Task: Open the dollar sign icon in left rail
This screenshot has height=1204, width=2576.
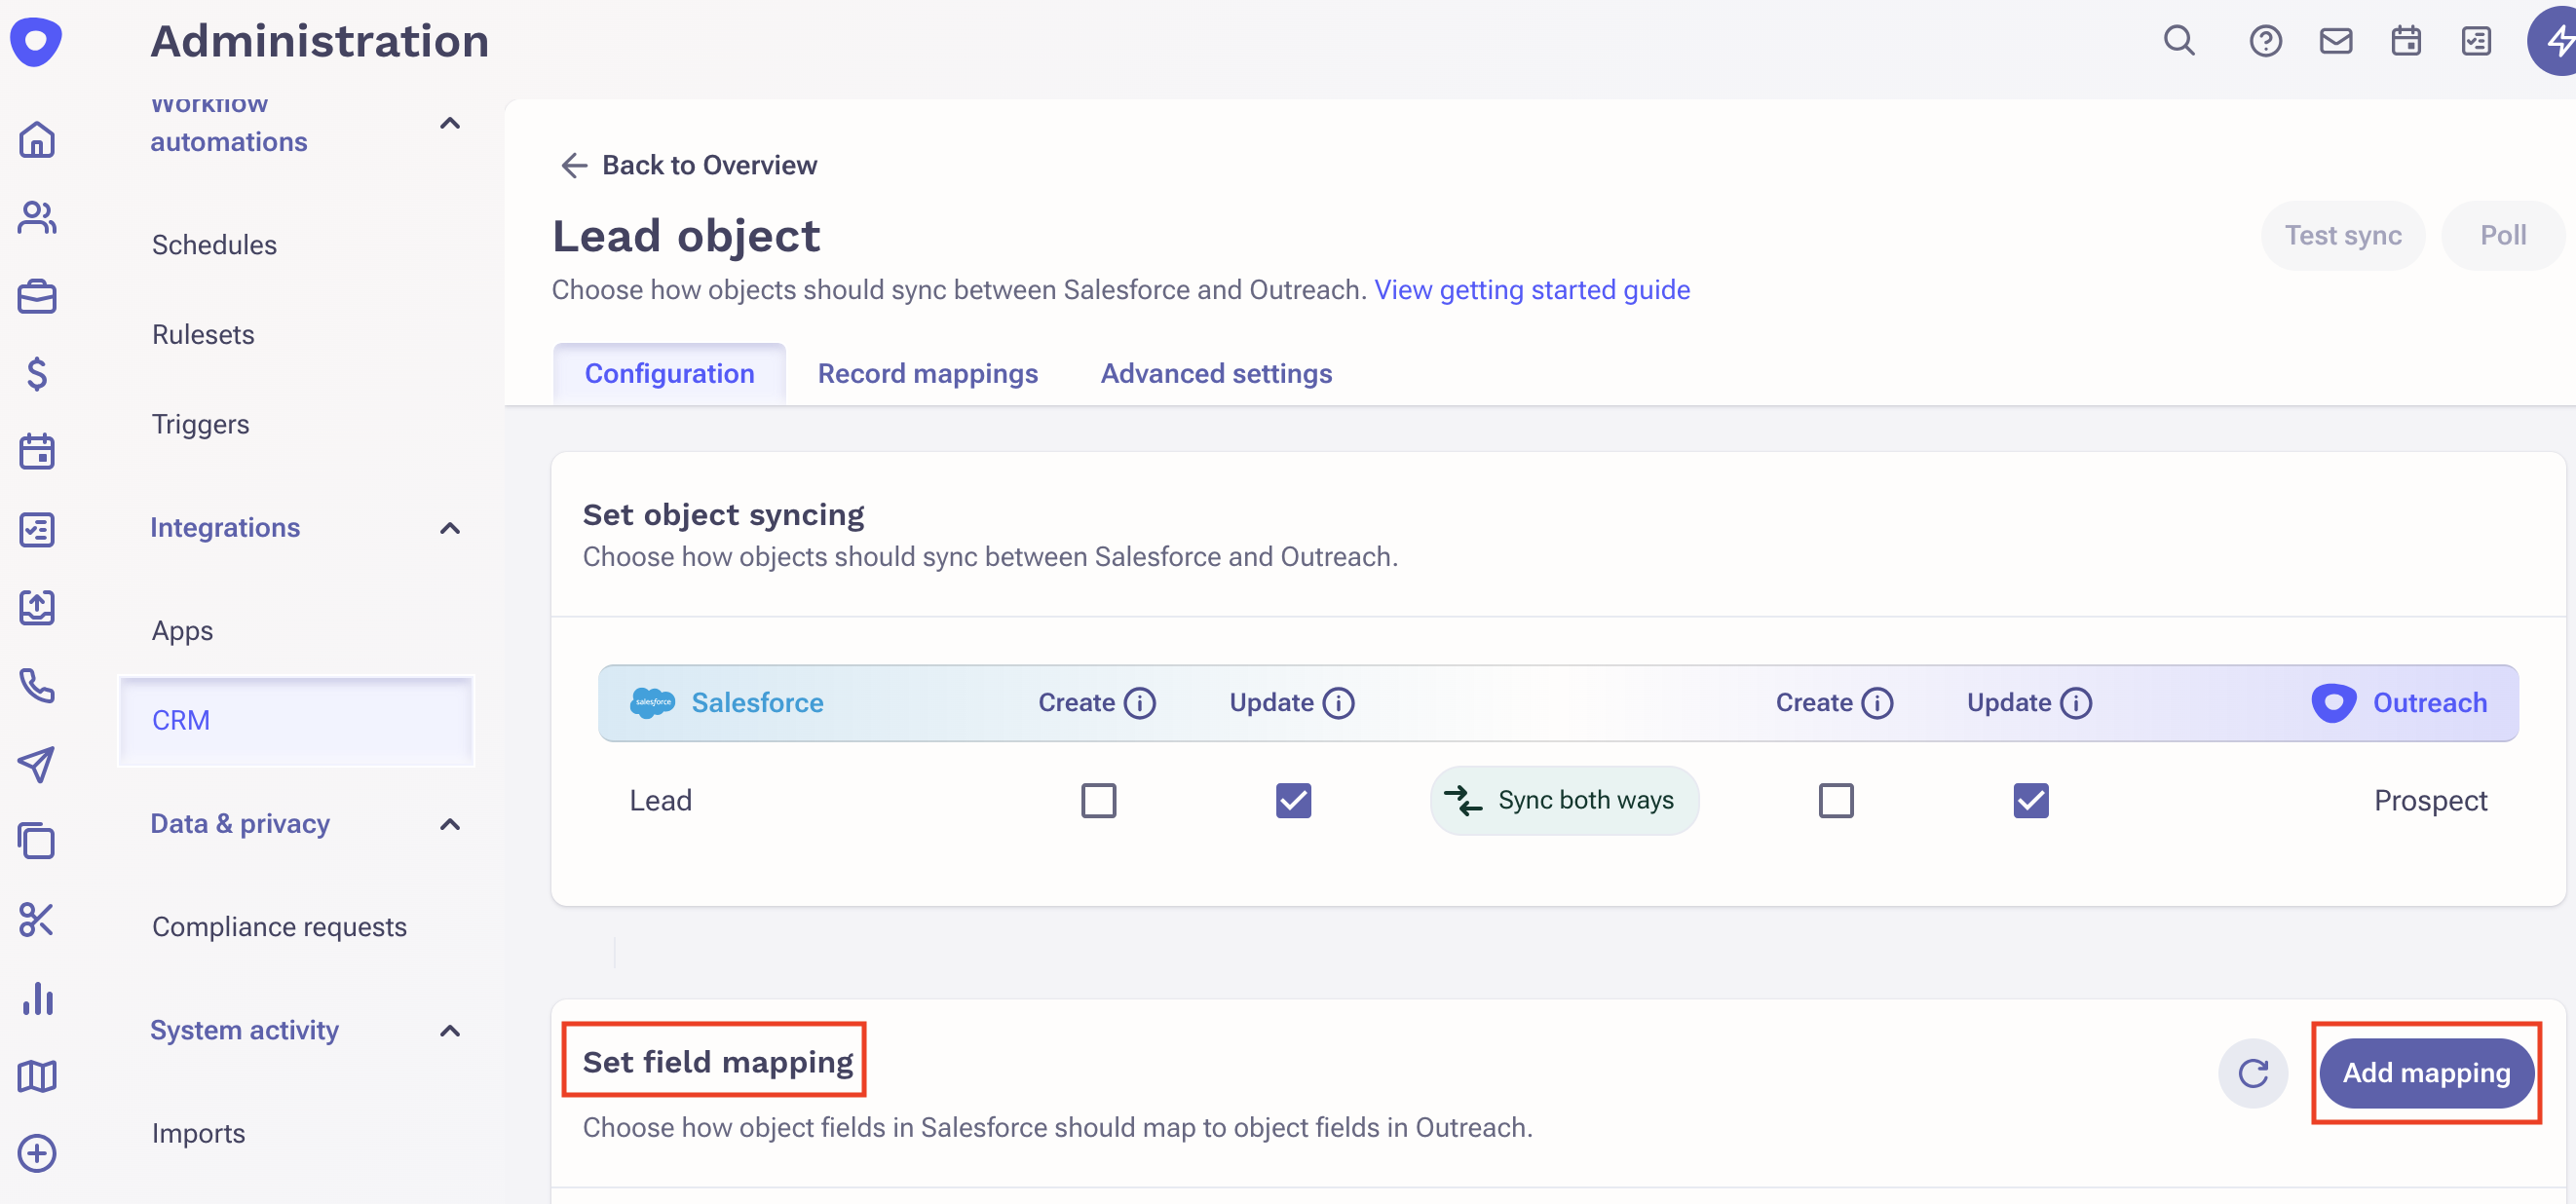Action: (x=37, y=374)
